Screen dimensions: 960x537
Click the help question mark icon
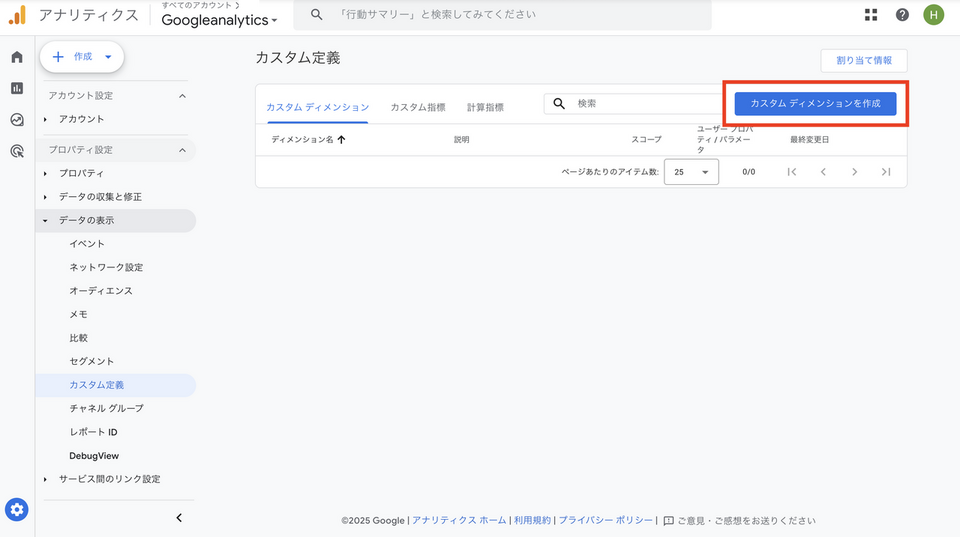coord(902,15)
